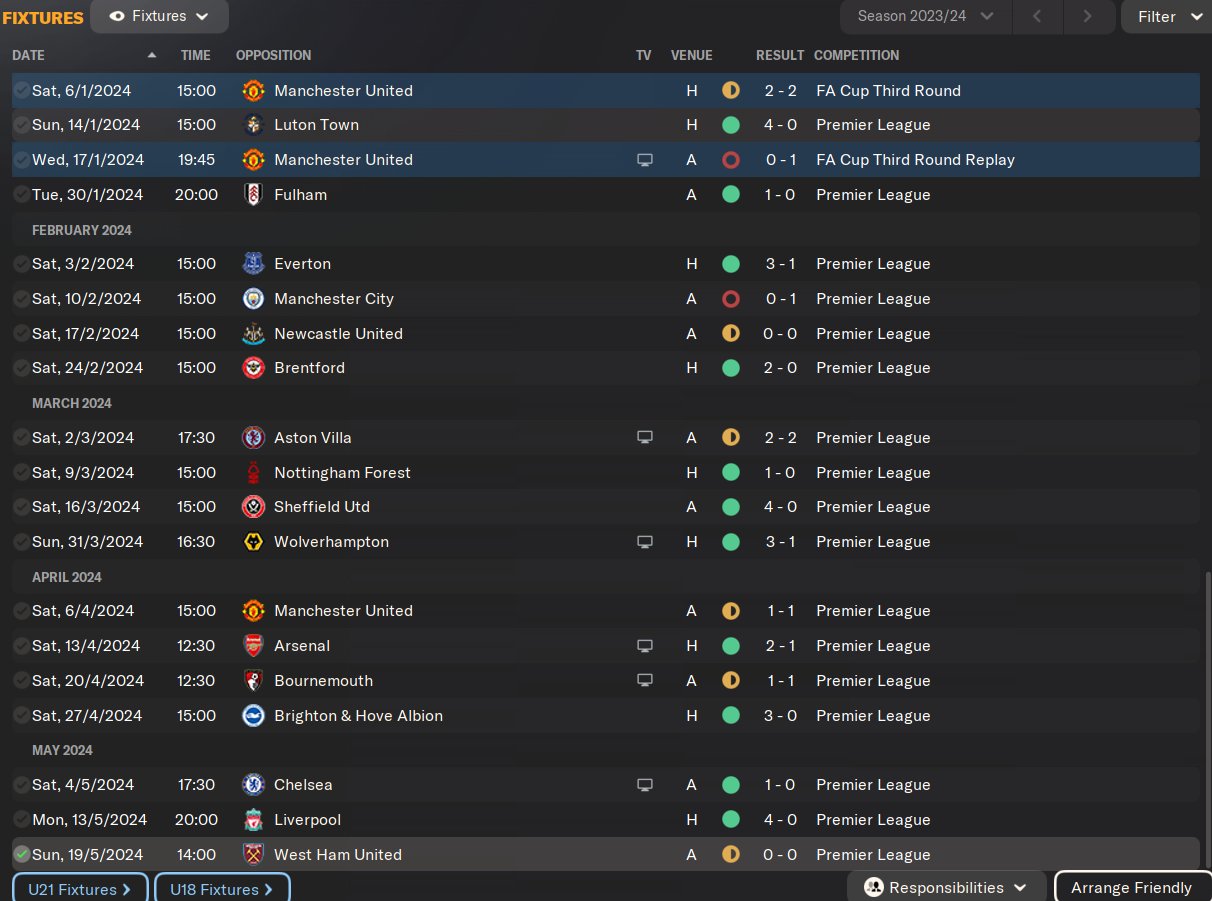The height and width of the screenshot is (901, 1212).
Task: Click the Arsenal club crest
Action: point(253,646)
